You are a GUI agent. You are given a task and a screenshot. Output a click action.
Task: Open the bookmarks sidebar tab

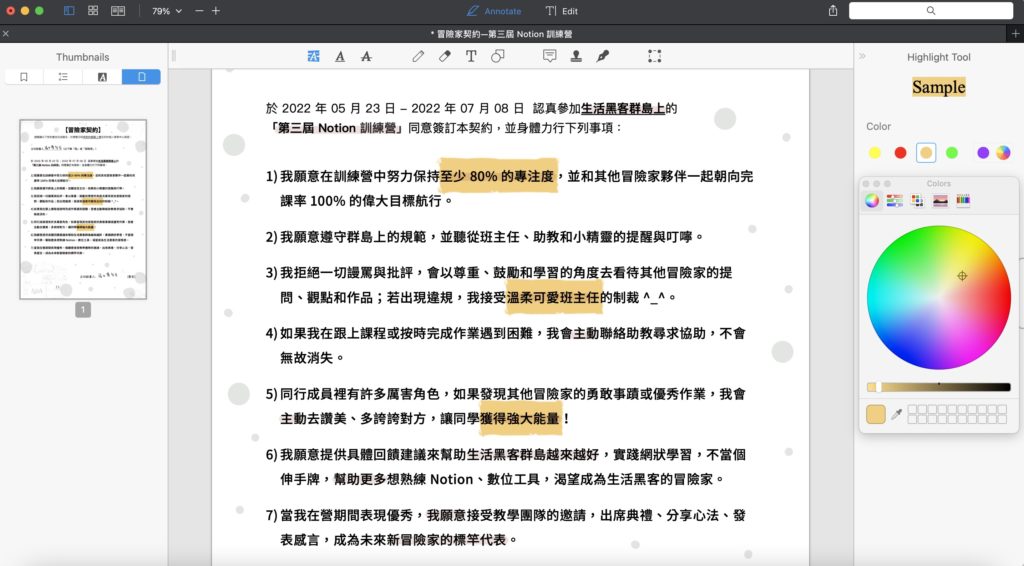click(24, 77)
